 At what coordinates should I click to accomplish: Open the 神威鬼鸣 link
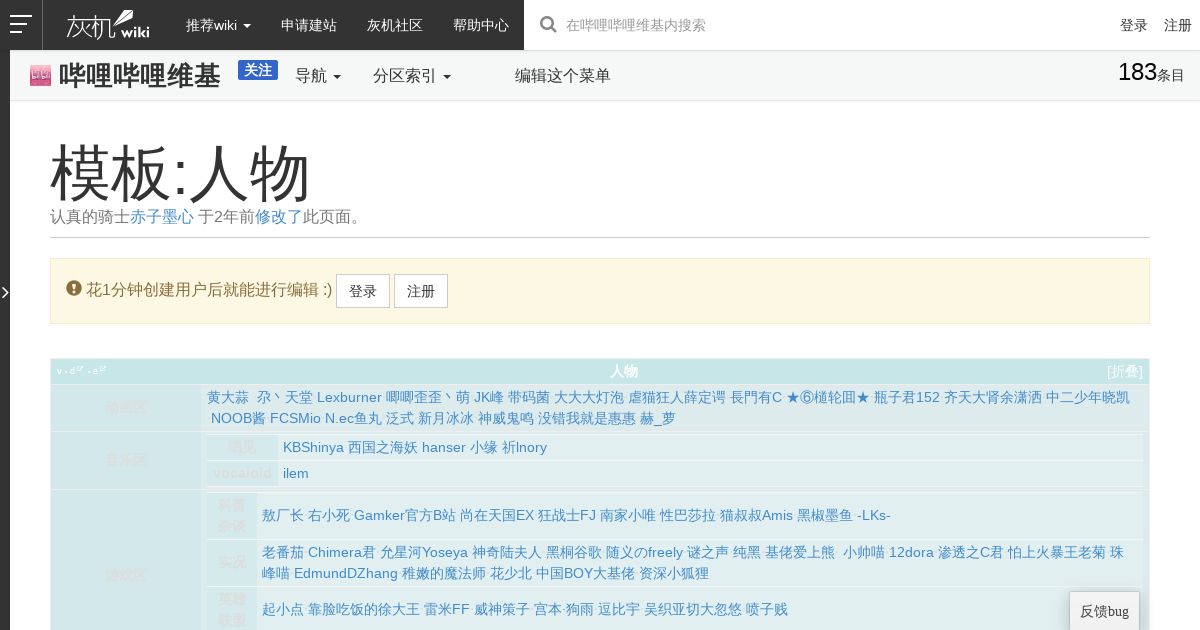click(x=506, y=418)
